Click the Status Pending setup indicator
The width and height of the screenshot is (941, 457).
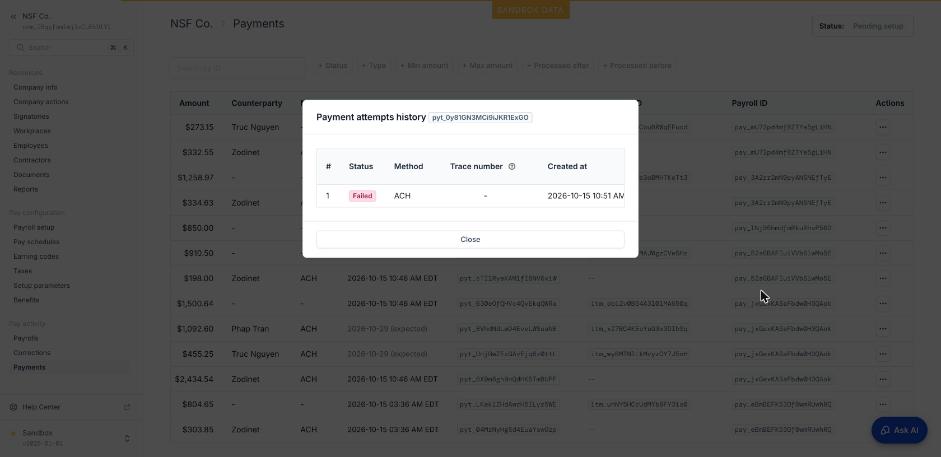[862, 26]
